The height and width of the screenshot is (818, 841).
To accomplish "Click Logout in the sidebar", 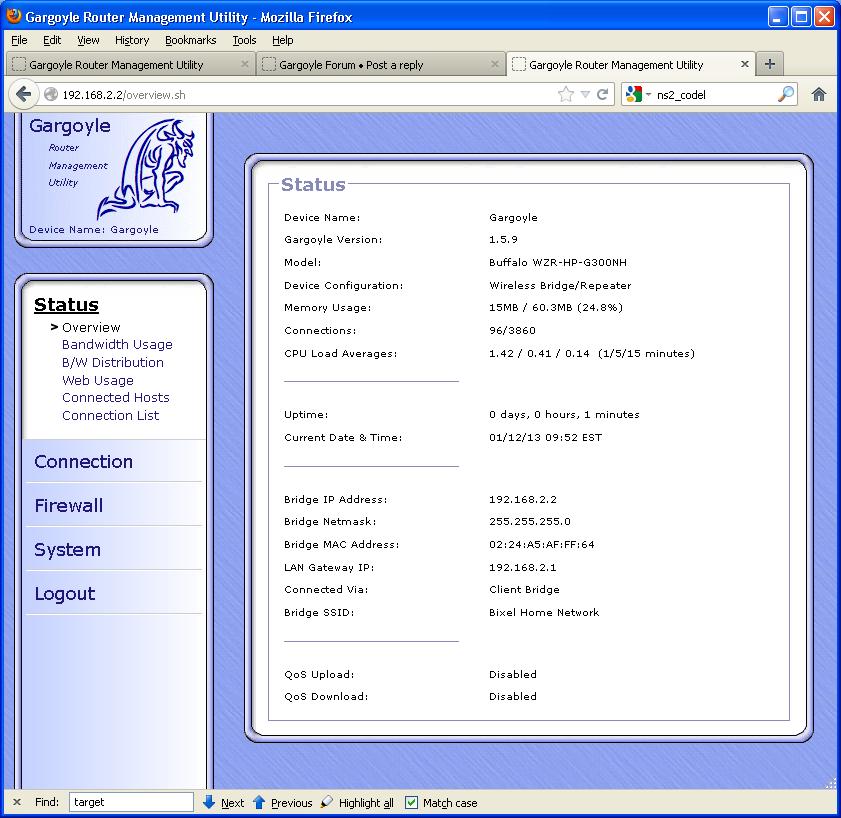I will click(x=65, y=594).
